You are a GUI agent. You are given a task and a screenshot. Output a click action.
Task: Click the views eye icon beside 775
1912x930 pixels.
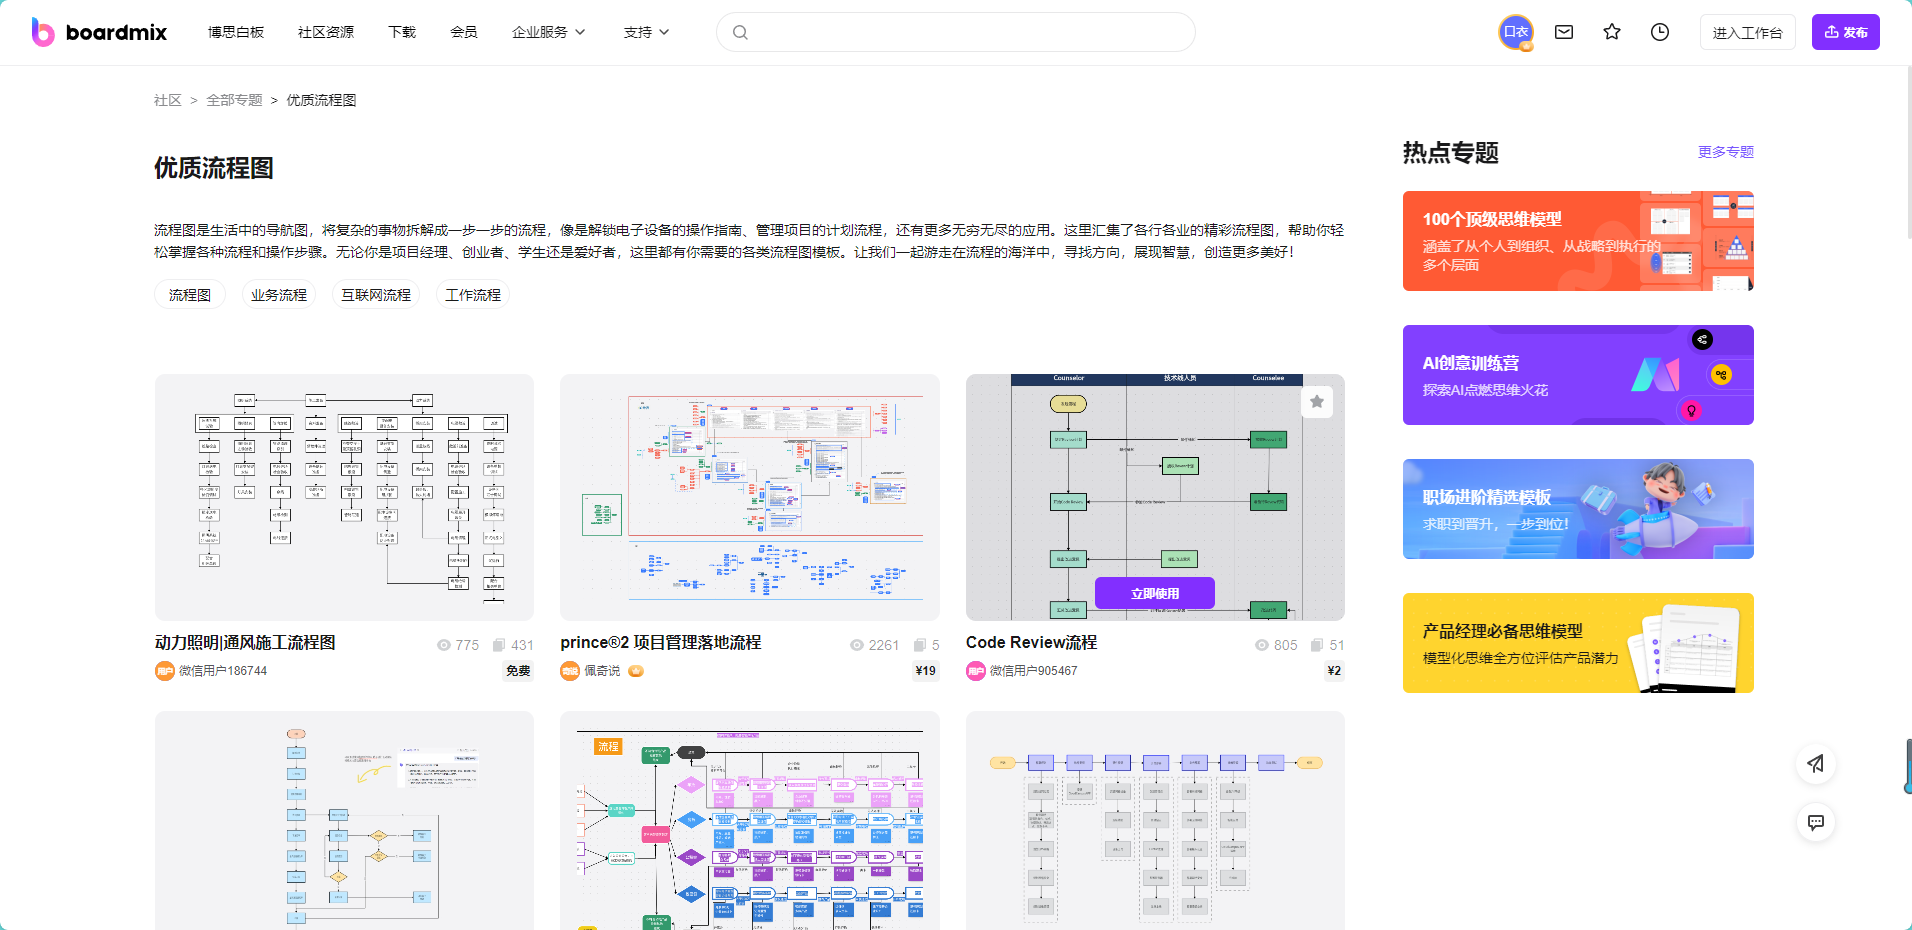pyautogui.click(x=444, y=645)
